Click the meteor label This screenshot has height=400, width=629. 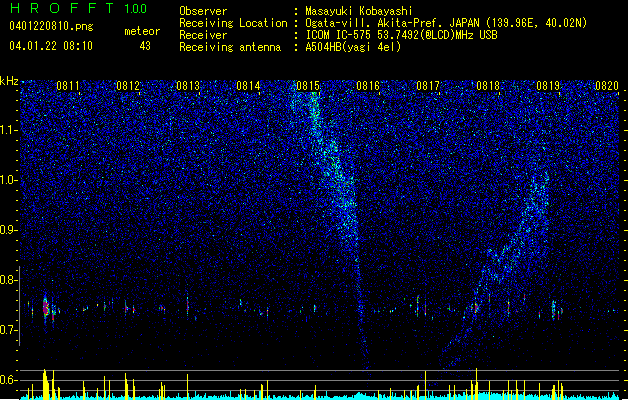point(142,31)
